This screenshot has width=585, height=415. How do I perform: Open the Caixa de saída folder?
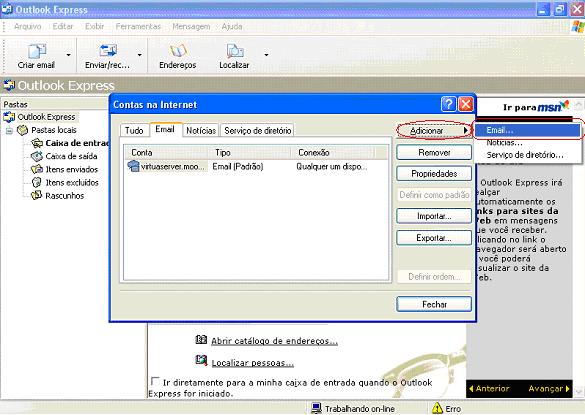(71, 156)
